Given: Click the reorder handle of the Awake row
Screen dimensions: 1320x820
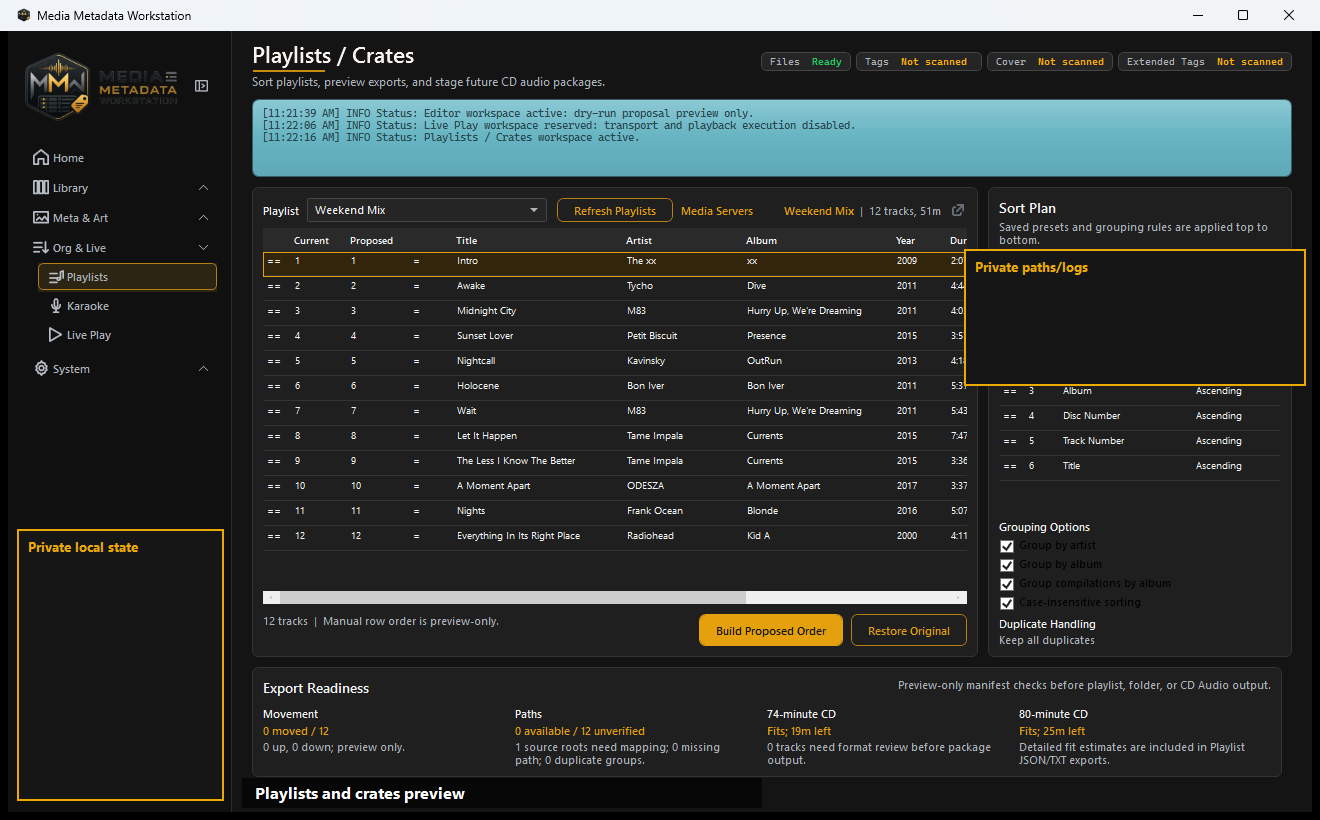Looking at the screenshot, I should coord(274,286).
